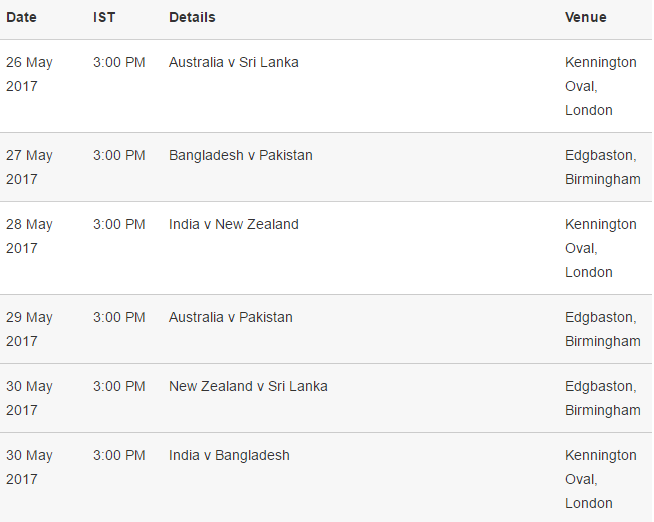654x522 pixels.
Task: Click the "IST" column header
Action: [104, 17]
